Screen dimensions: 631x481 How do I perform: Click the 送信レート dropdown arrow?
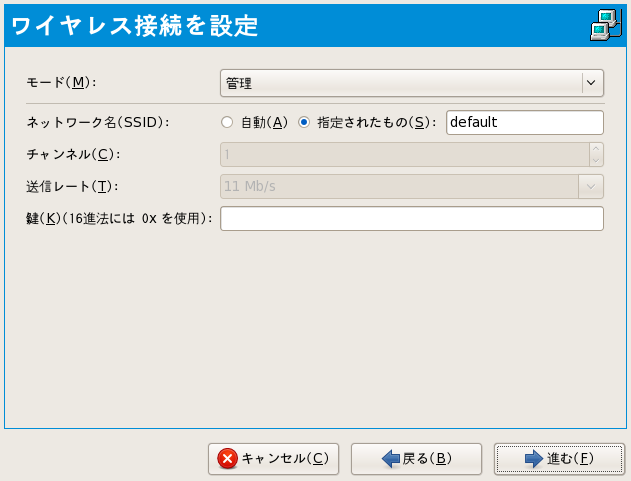592,186
